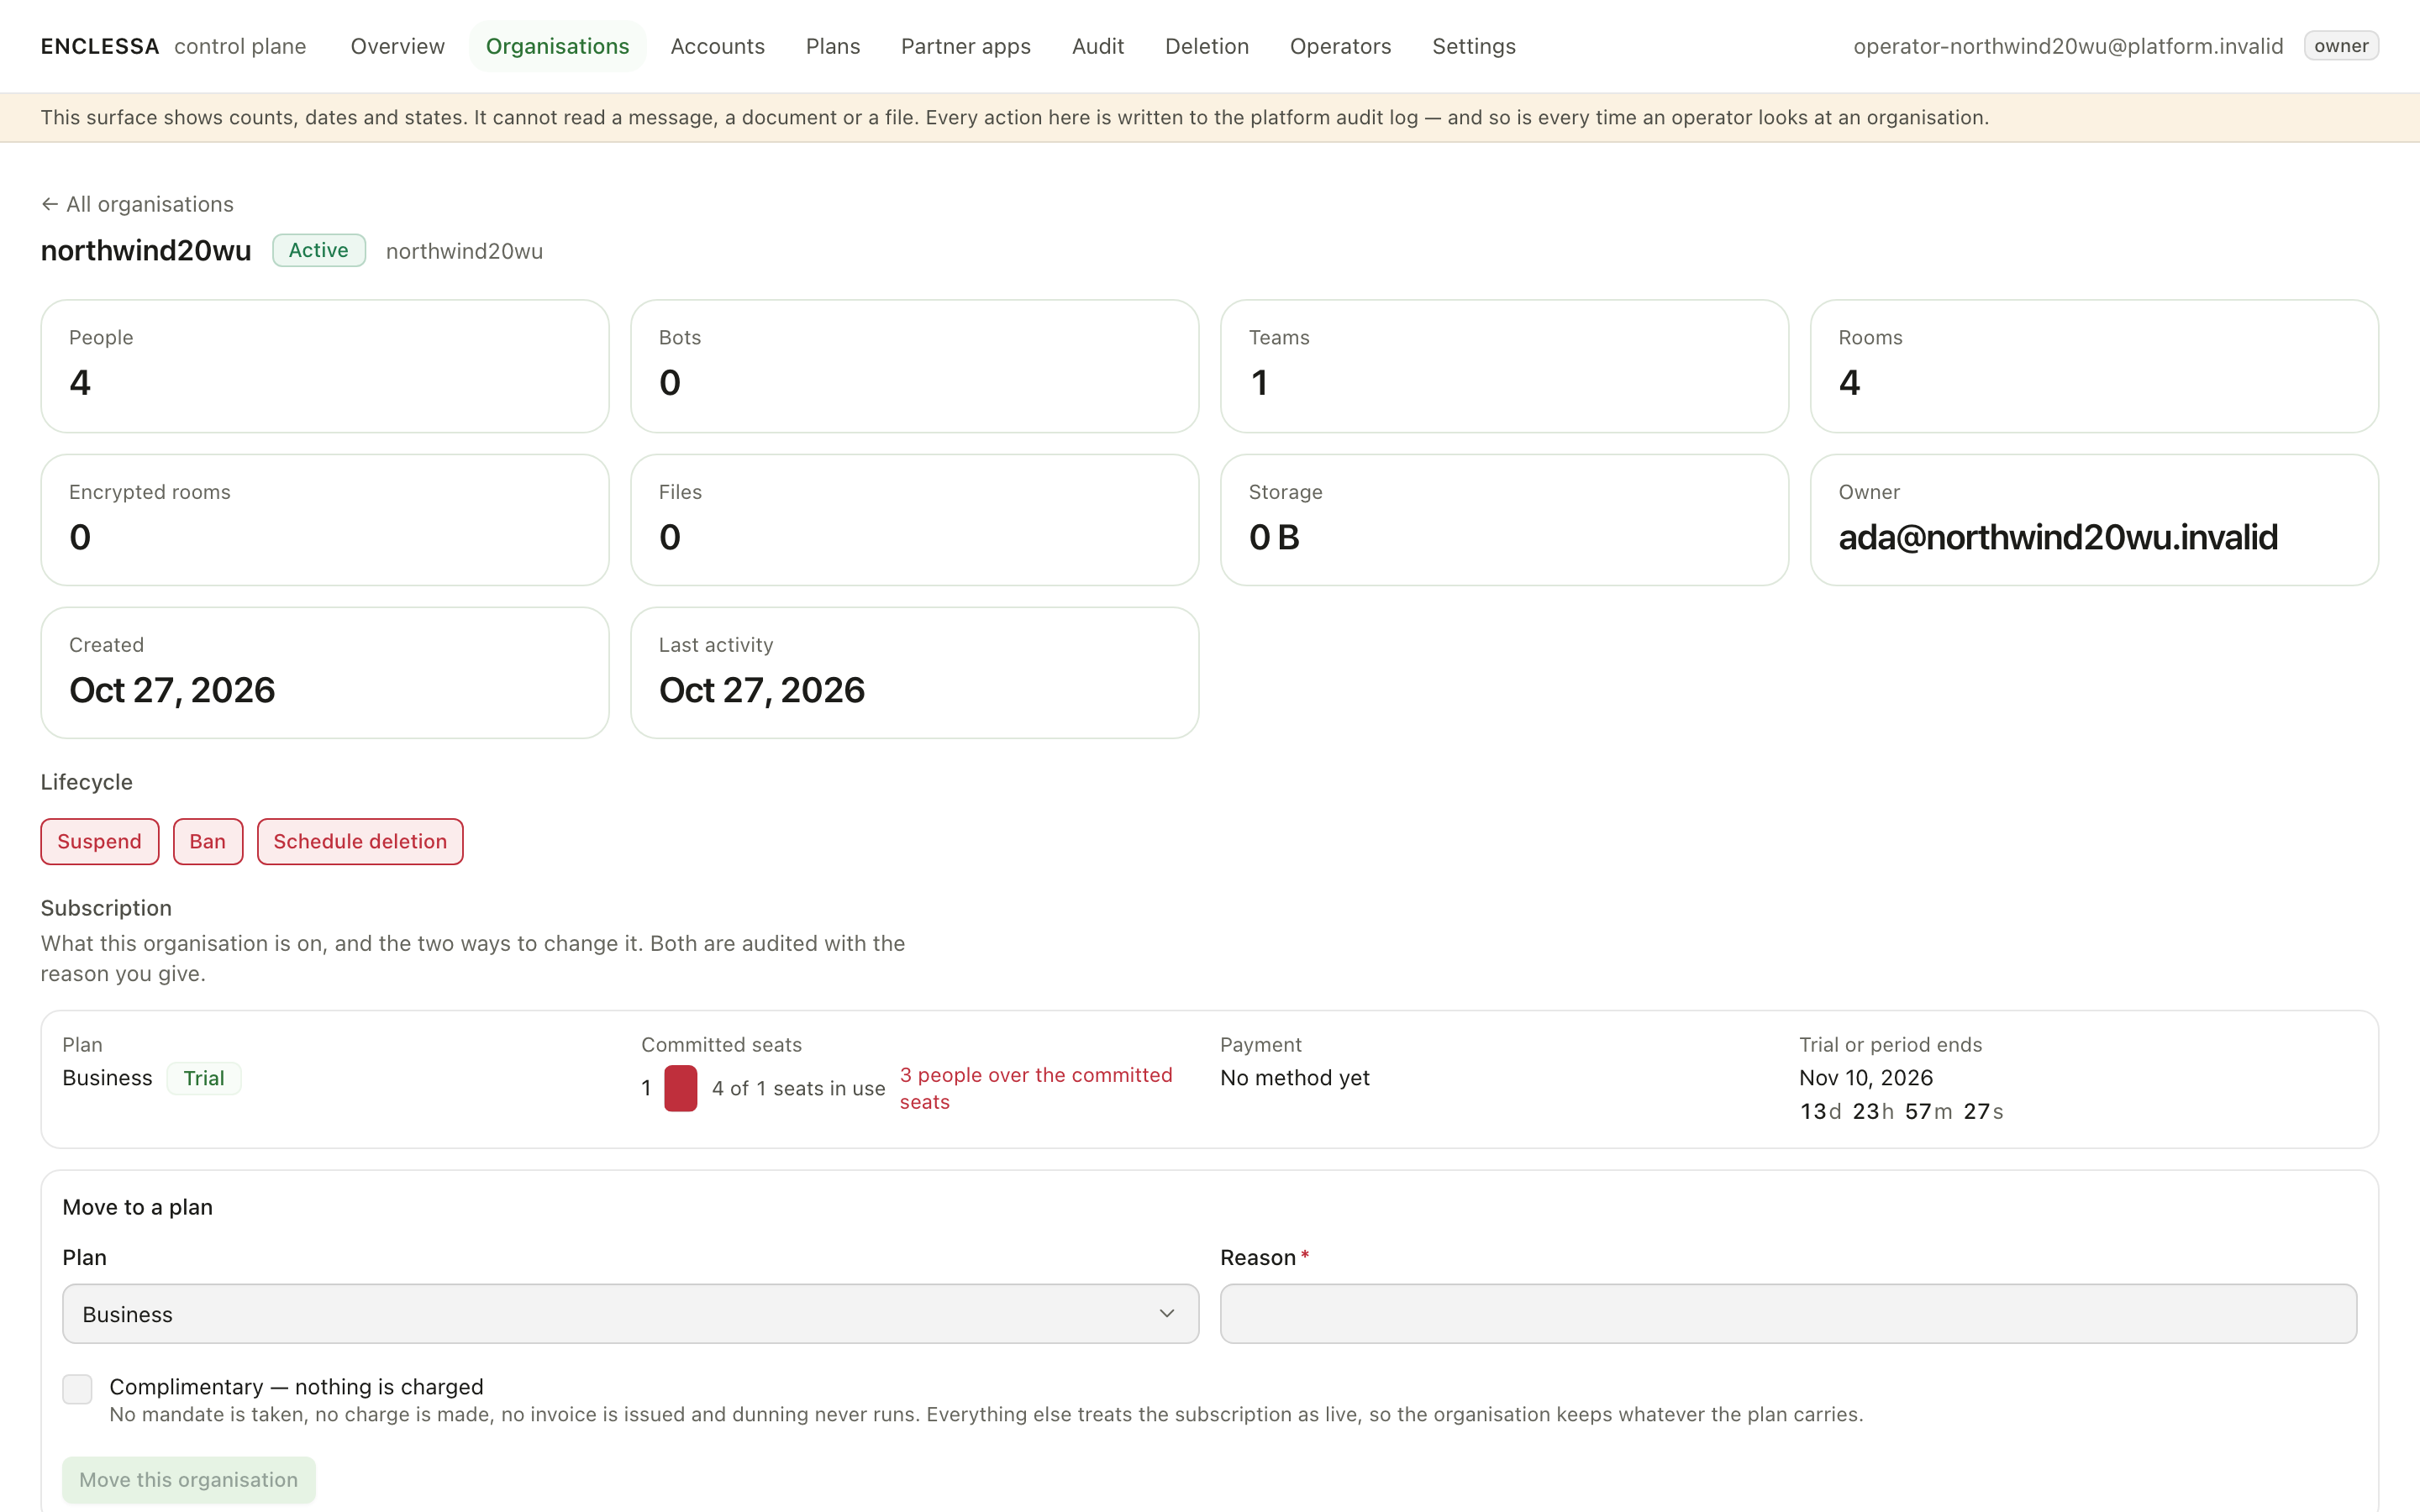Viewport: 2420px width, 1512px height.
Task: Click the People count card
Action: click(325, 366)
